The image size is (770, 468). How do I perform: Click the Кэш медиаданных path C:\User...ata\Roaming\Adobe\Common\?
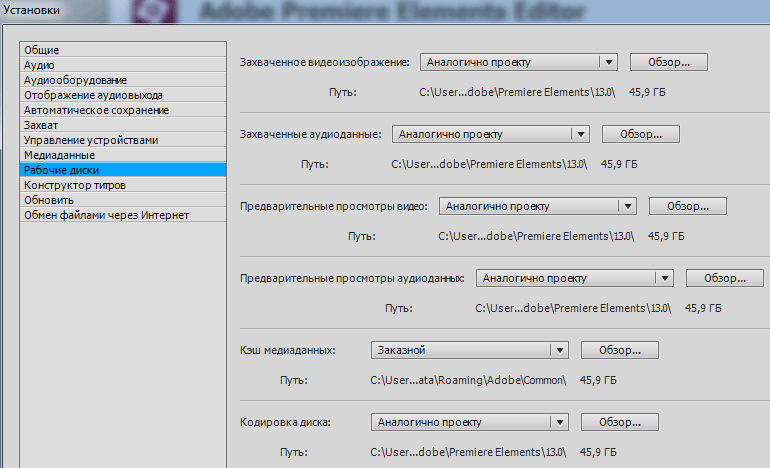tap(468, 380)
